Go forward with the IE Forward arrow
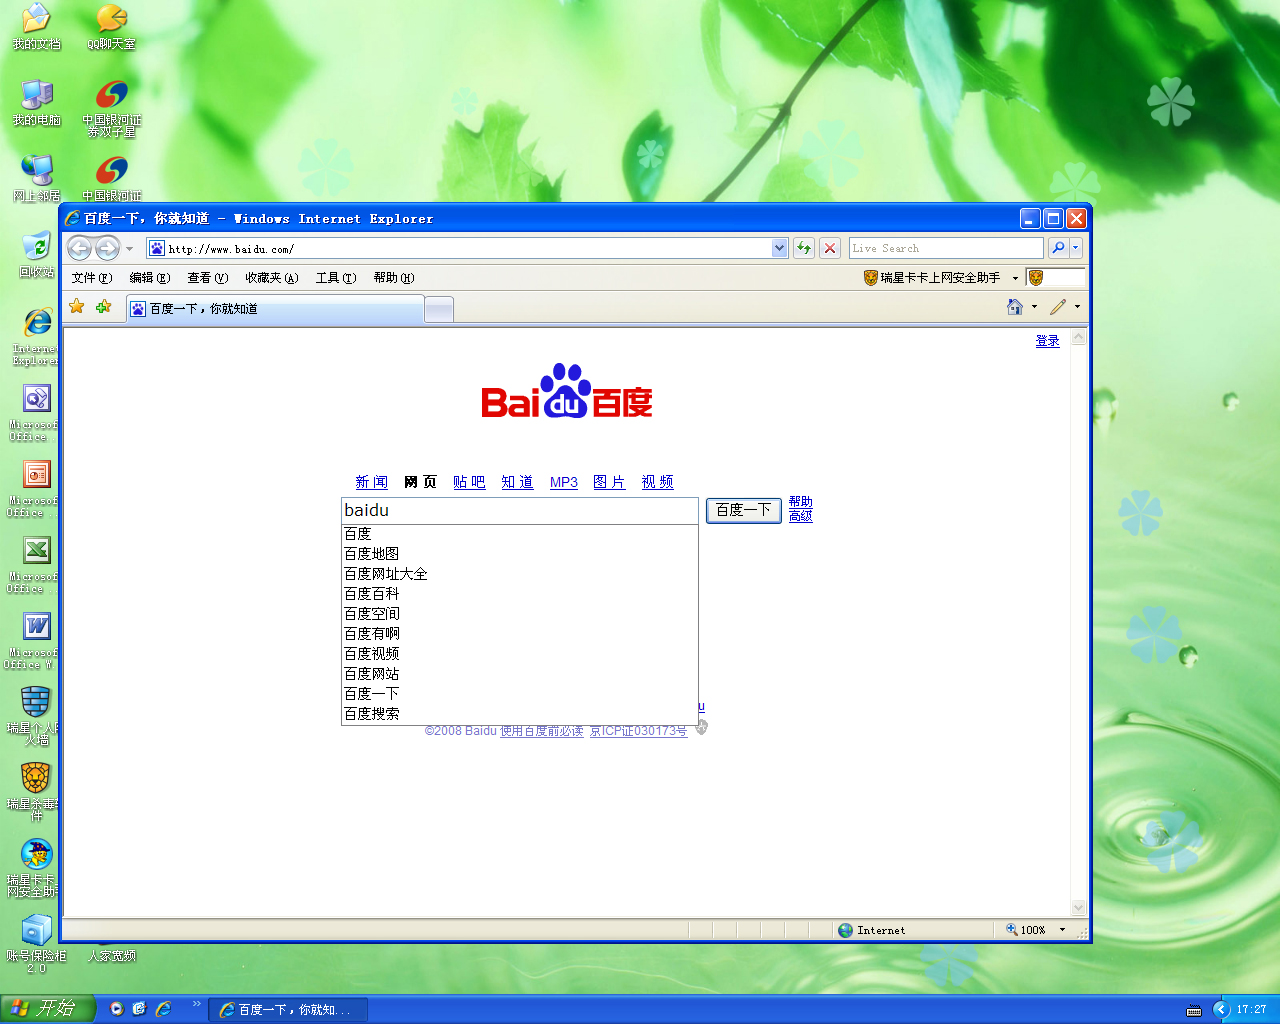1280x1024 pixels. [x=107, y=248]
